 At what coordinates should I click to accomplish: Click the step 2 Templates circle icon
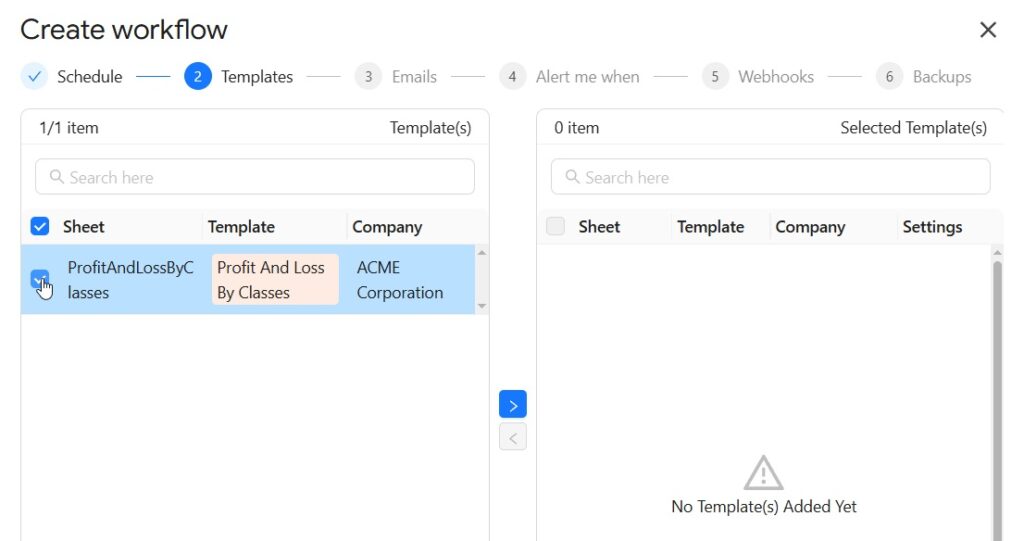coord(198,77)
